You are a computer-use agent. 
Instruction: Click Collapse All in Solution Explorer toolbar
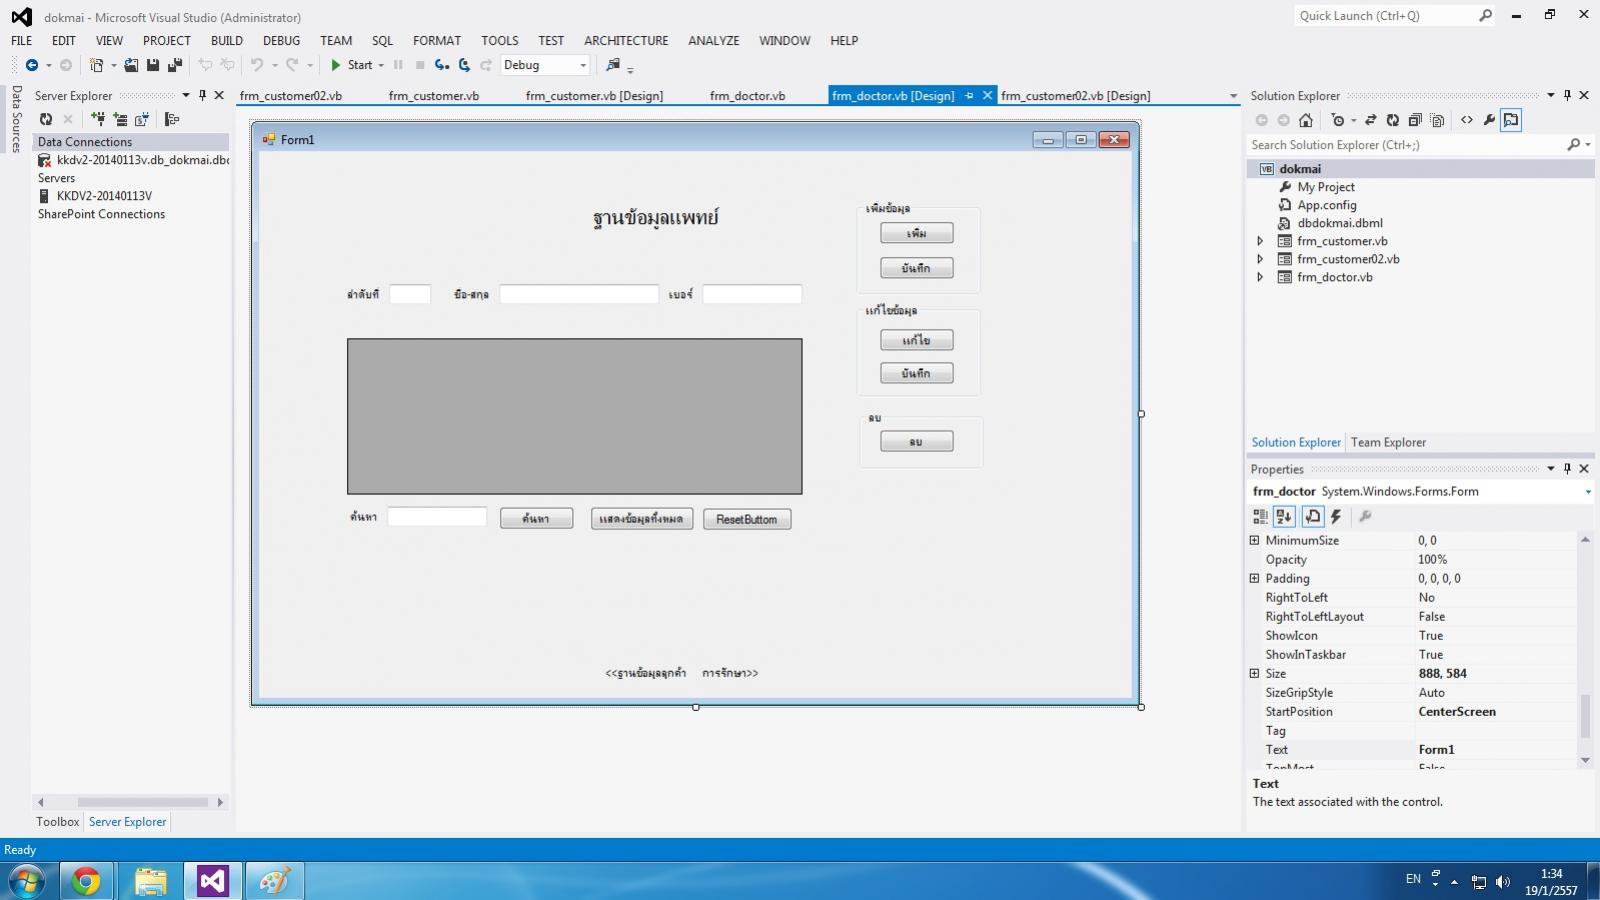[x=1415, y=120]
